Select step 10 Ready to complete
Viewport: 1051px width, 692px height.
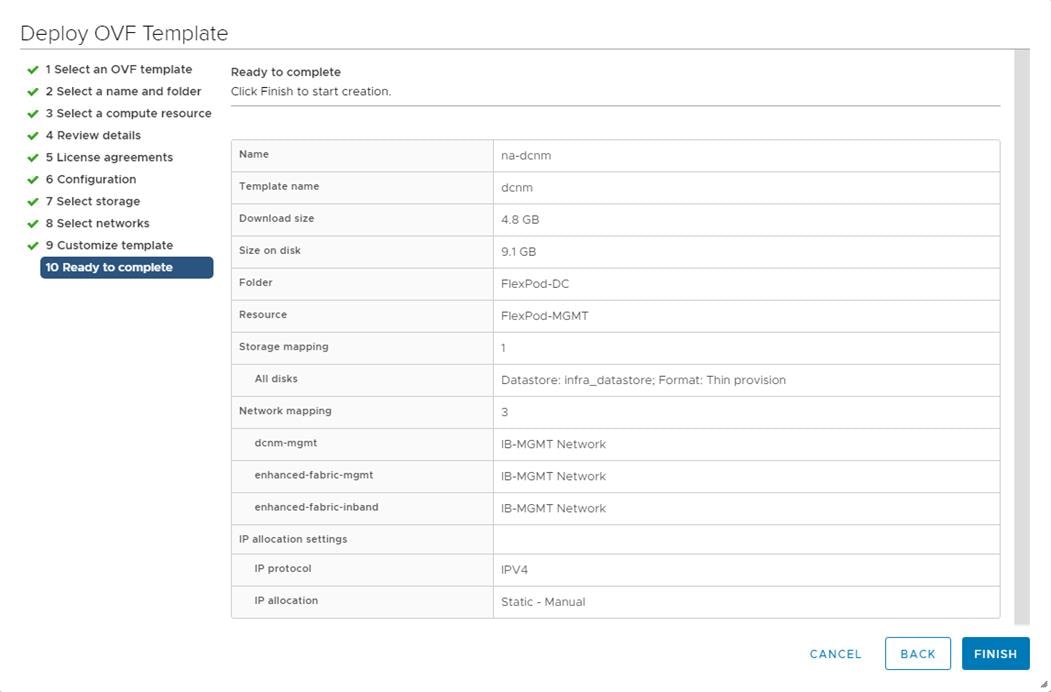point(127,268)
